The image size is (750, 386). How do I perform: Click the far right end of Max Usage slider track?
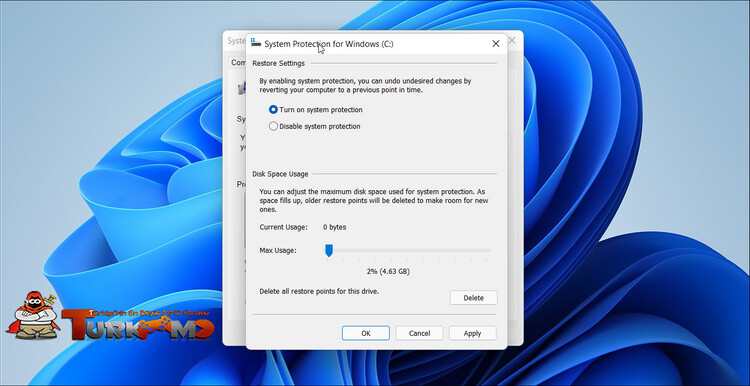point(488,250)
